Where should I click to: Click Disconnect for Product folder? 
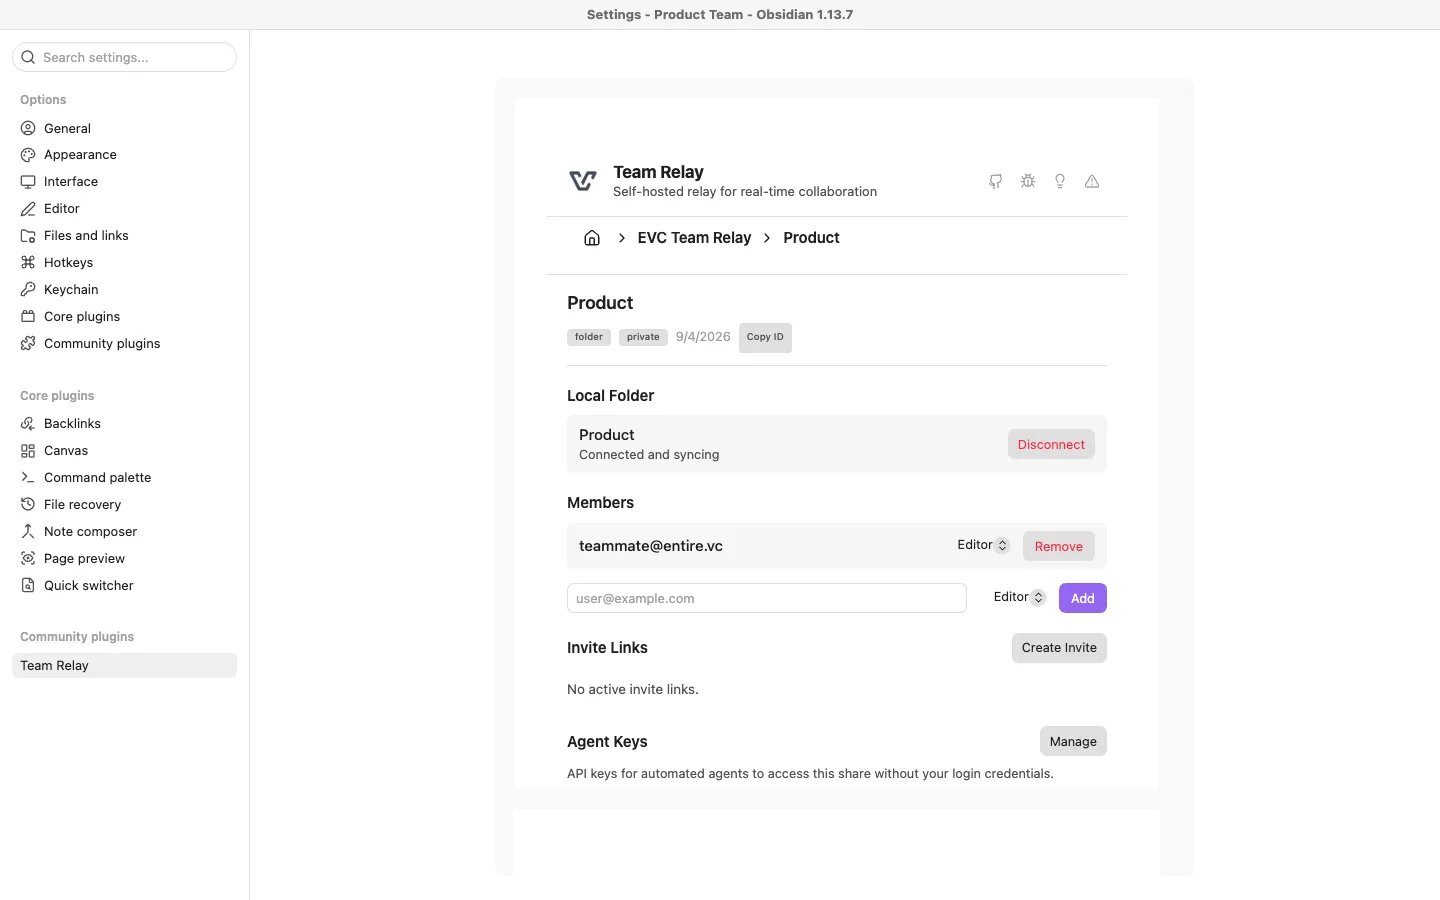click(x=1051, y=444)
